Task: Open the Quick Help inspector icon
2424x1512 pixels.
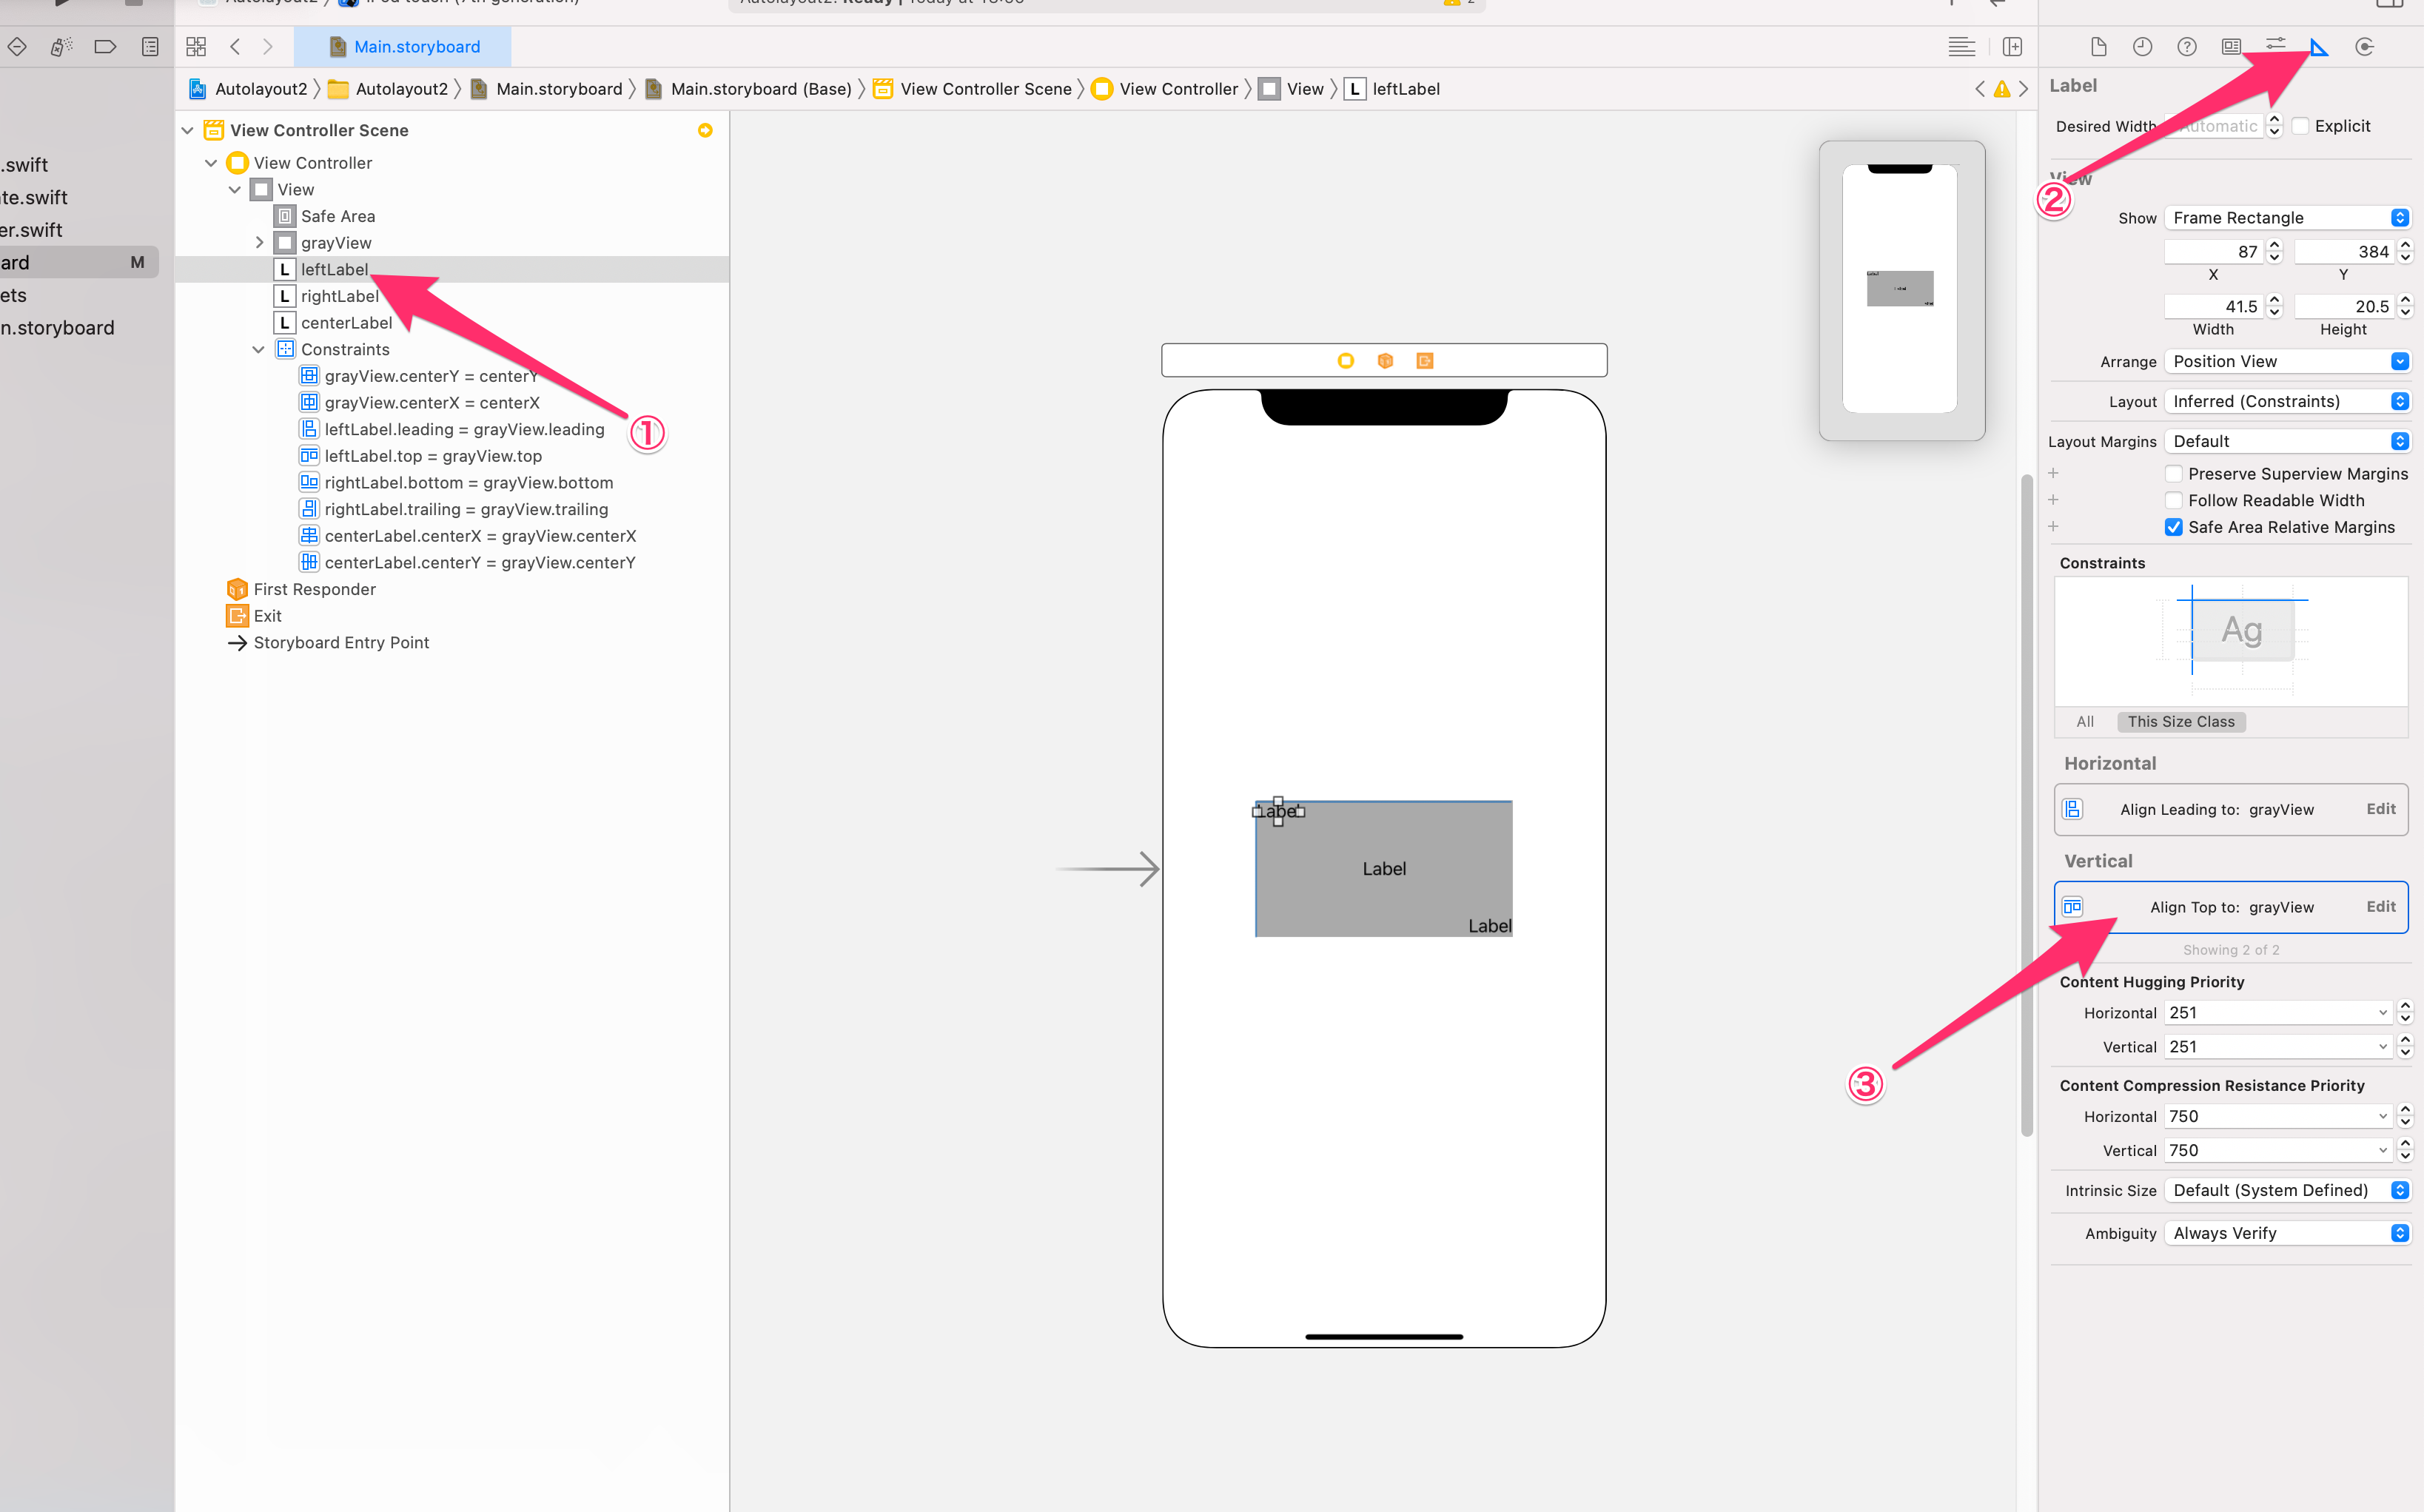Action: [2187, 47]
